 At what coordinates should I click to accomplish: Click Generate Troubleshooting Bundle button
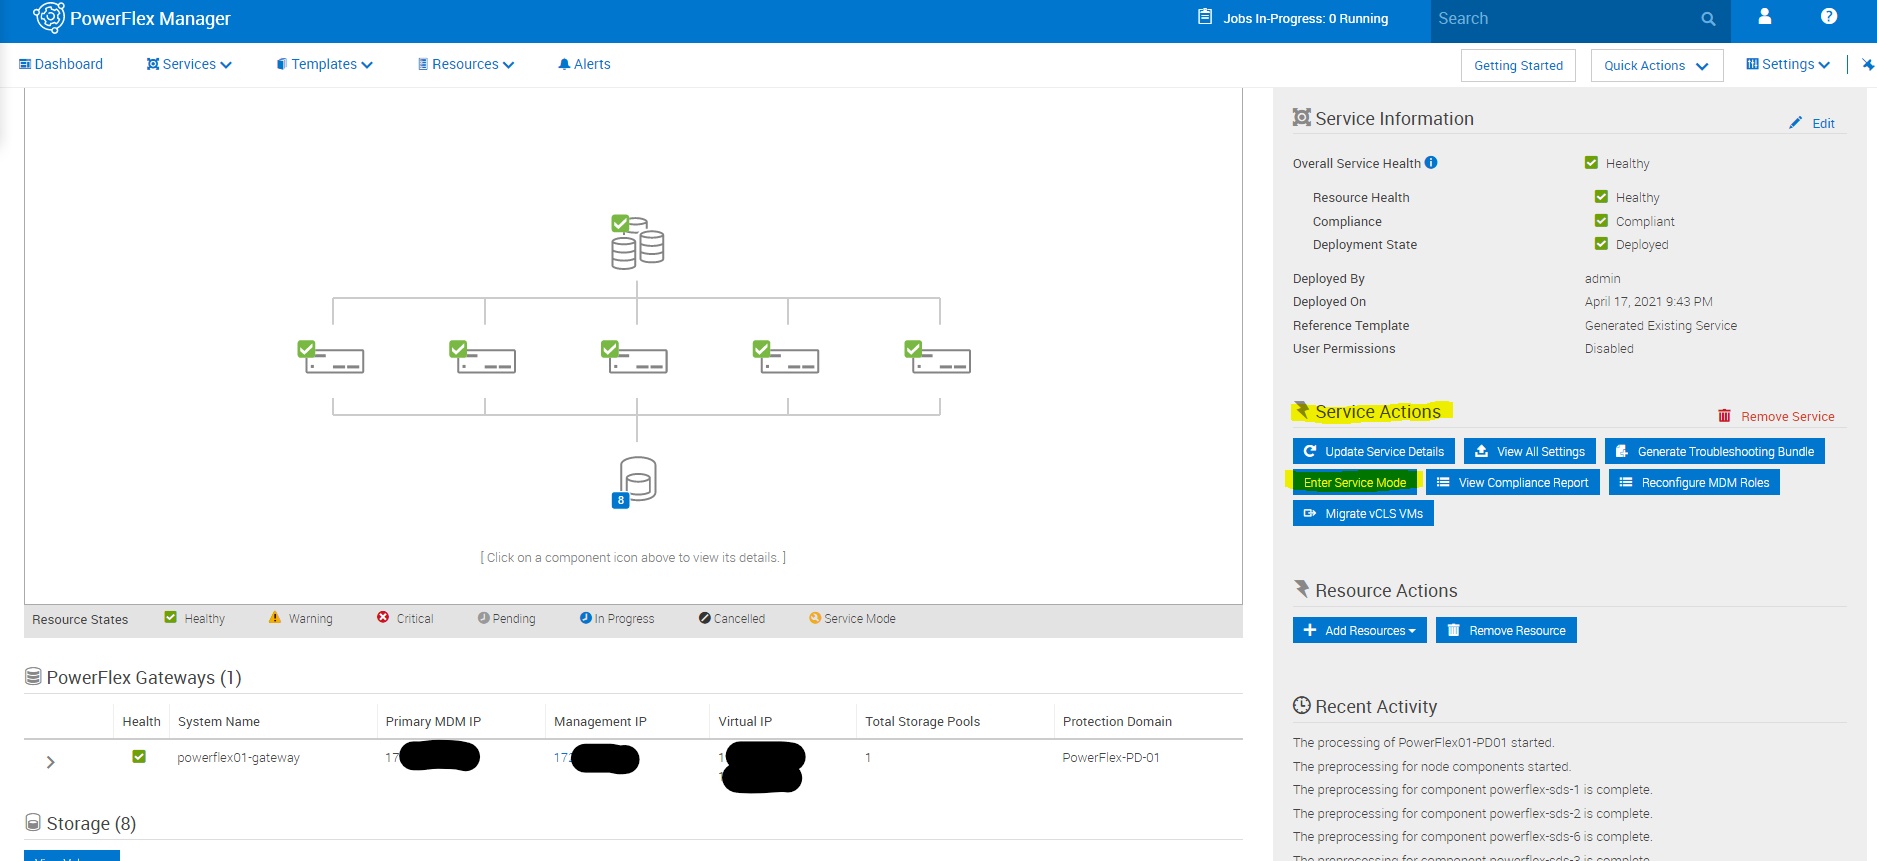coord(1714,452)
